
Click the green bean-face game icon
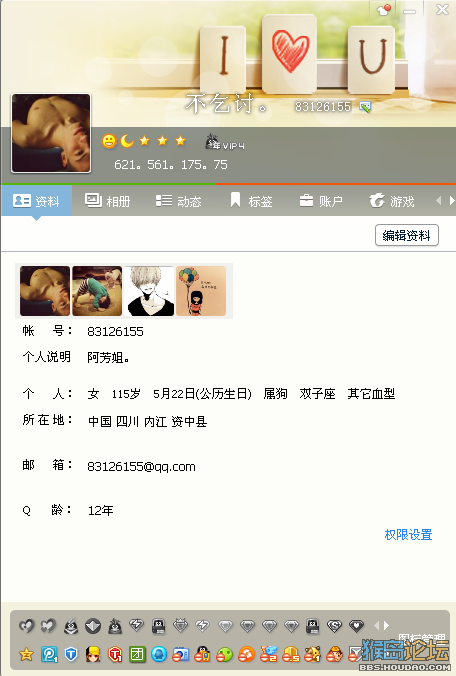[x=225, y=654]
